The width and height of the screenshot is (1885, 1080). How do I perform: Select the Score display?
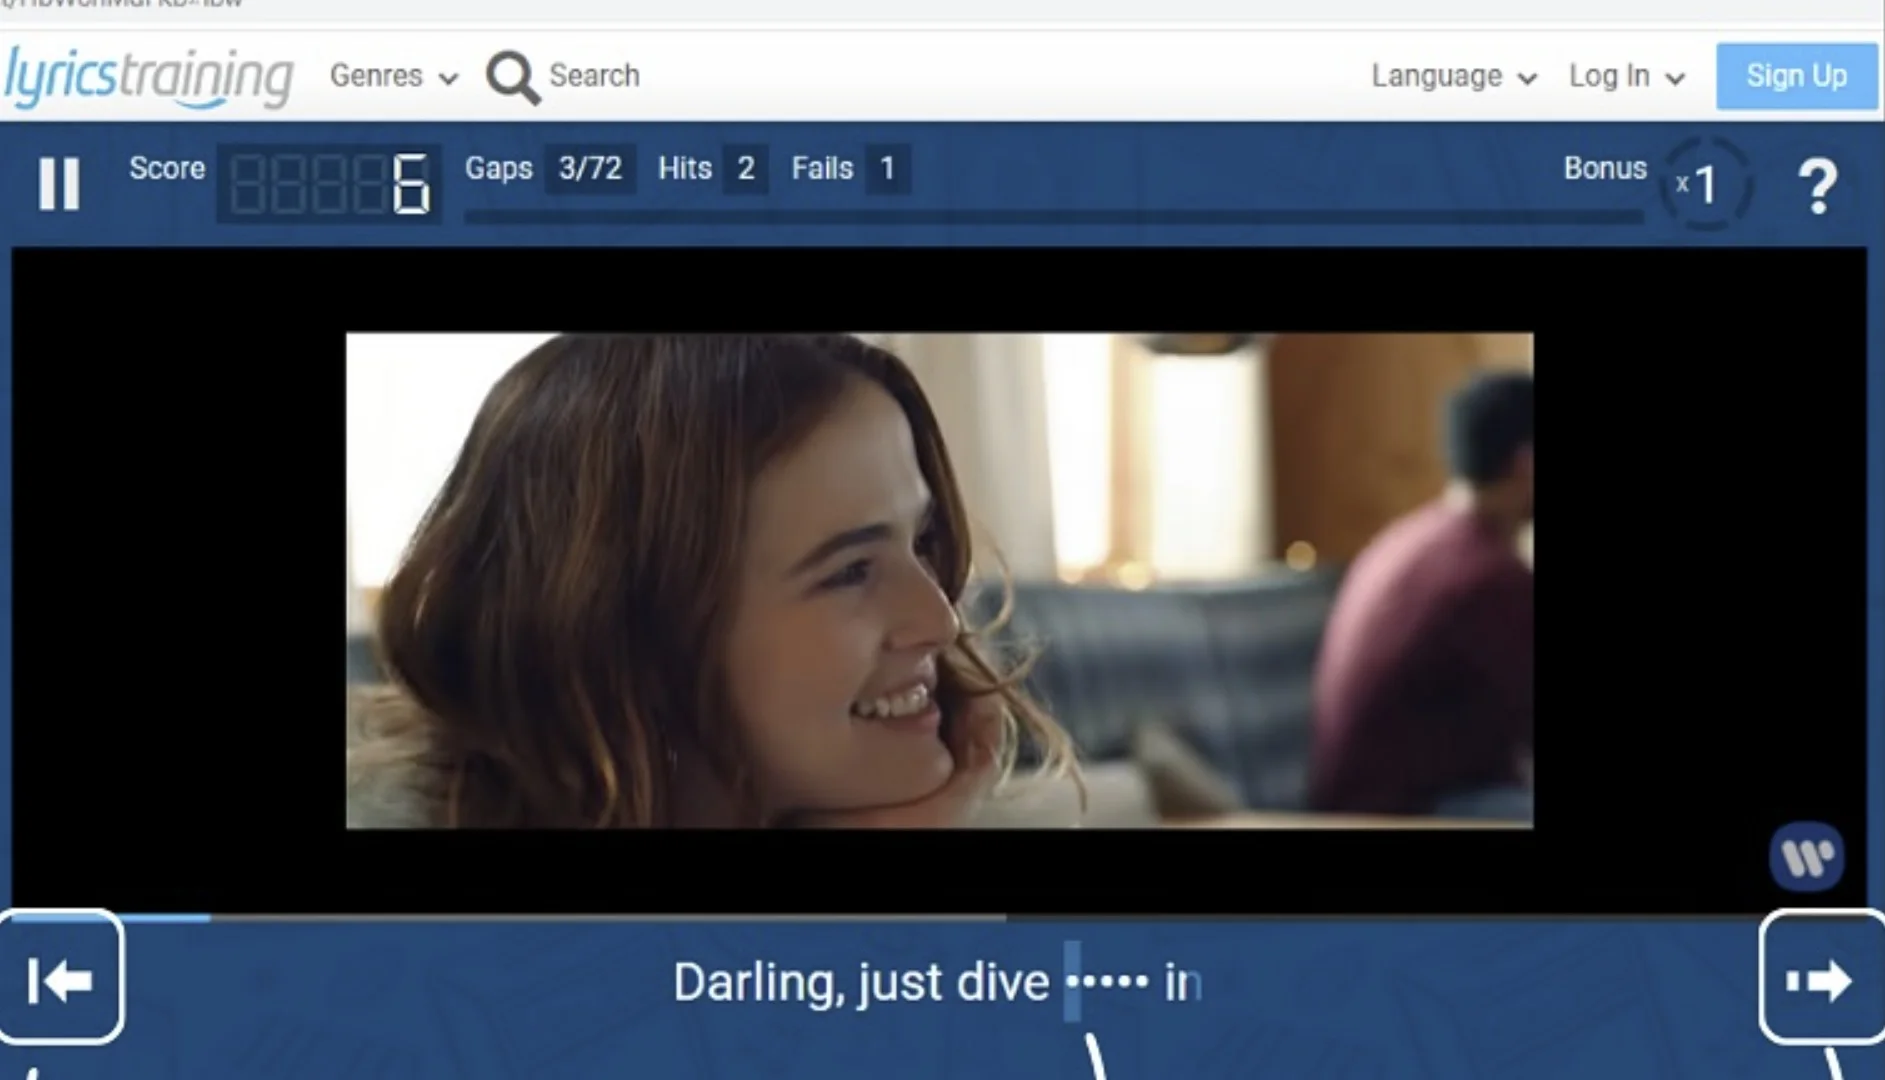(330, 185)
